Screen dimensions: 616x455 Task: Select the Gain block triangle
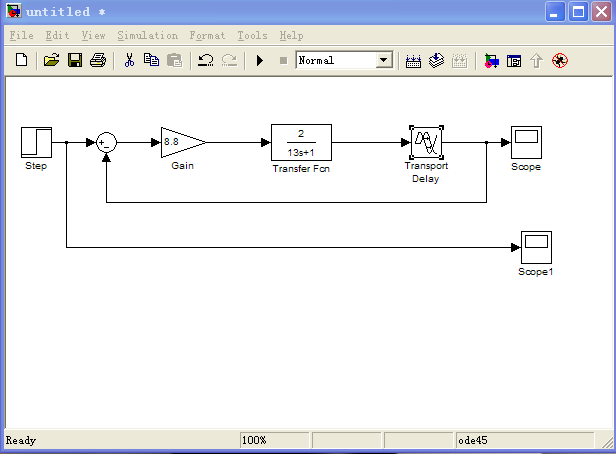(181, 143)
